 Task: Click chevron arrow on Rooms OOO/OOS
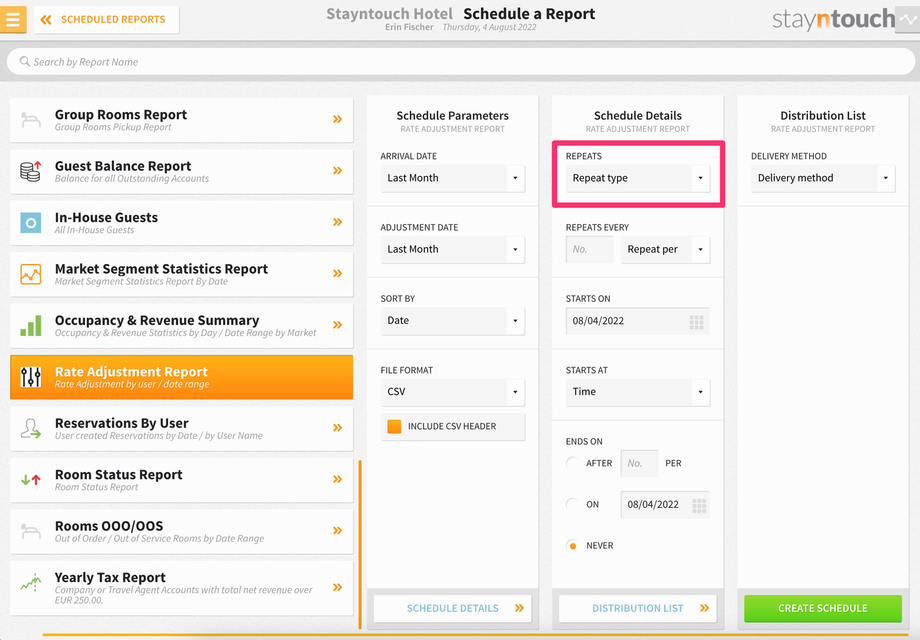click(337, 531)
